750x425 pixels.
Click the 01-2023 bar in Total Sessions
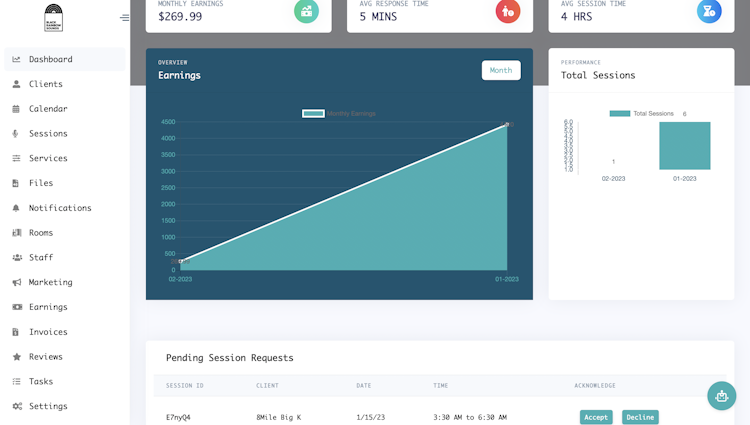tap(684, 145)
